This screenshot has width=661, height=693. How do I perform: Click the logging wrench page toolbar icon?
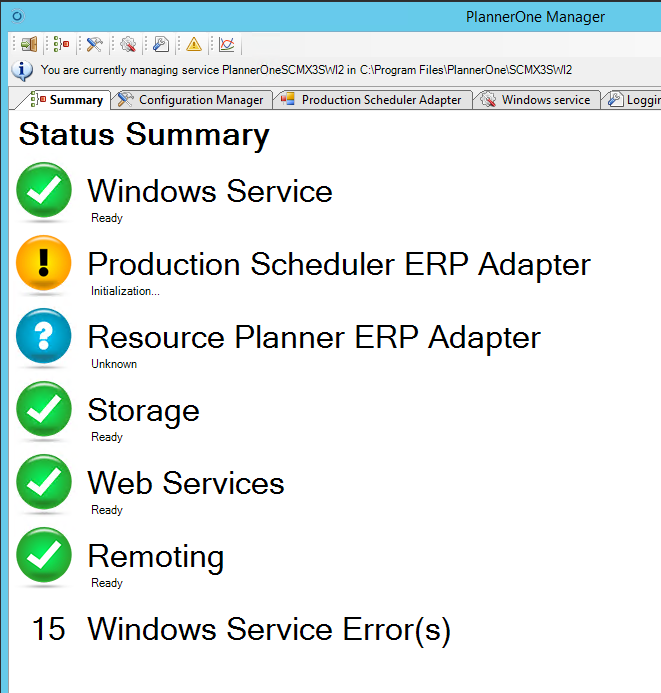[x=161, y=44]
